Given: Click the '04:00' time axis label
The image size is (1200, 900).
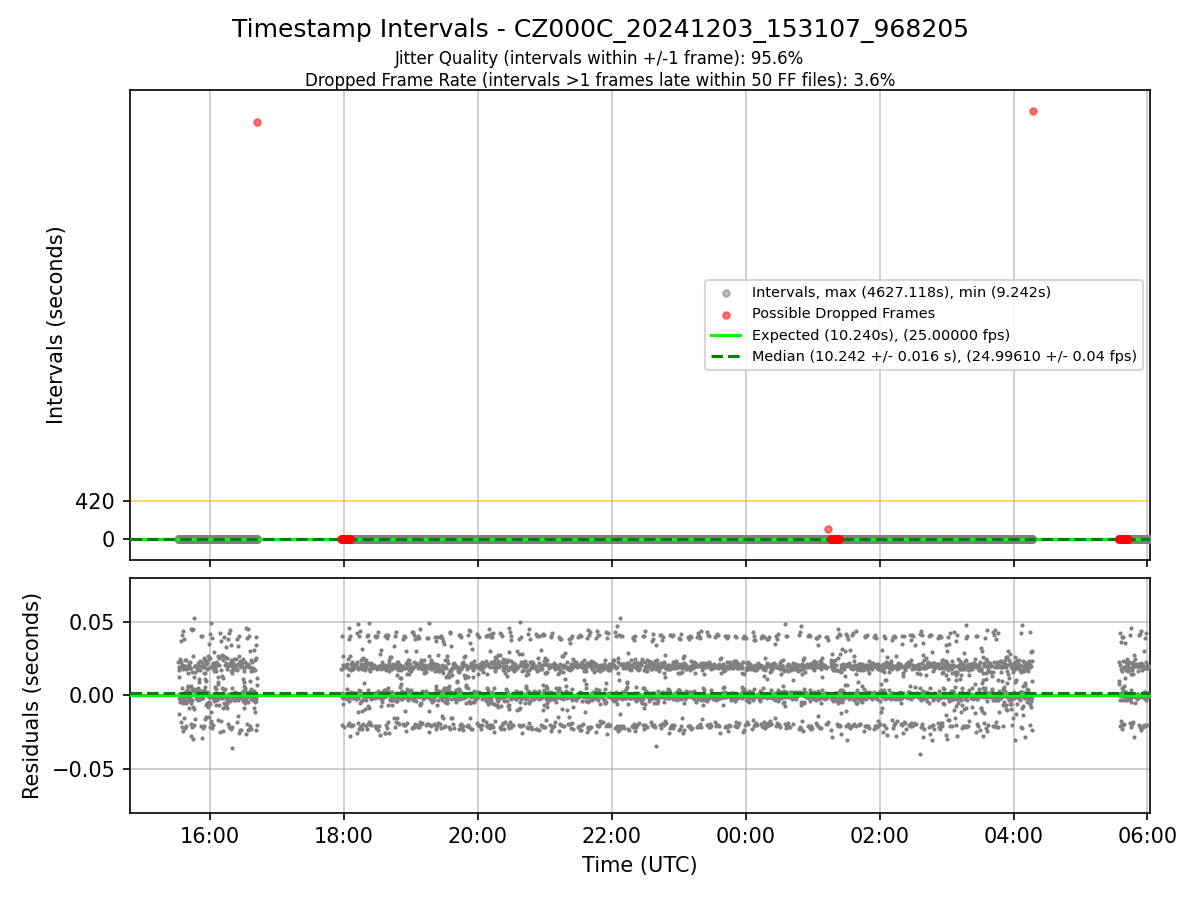Looking at the screenshot, I should (x=1014, y=836).
